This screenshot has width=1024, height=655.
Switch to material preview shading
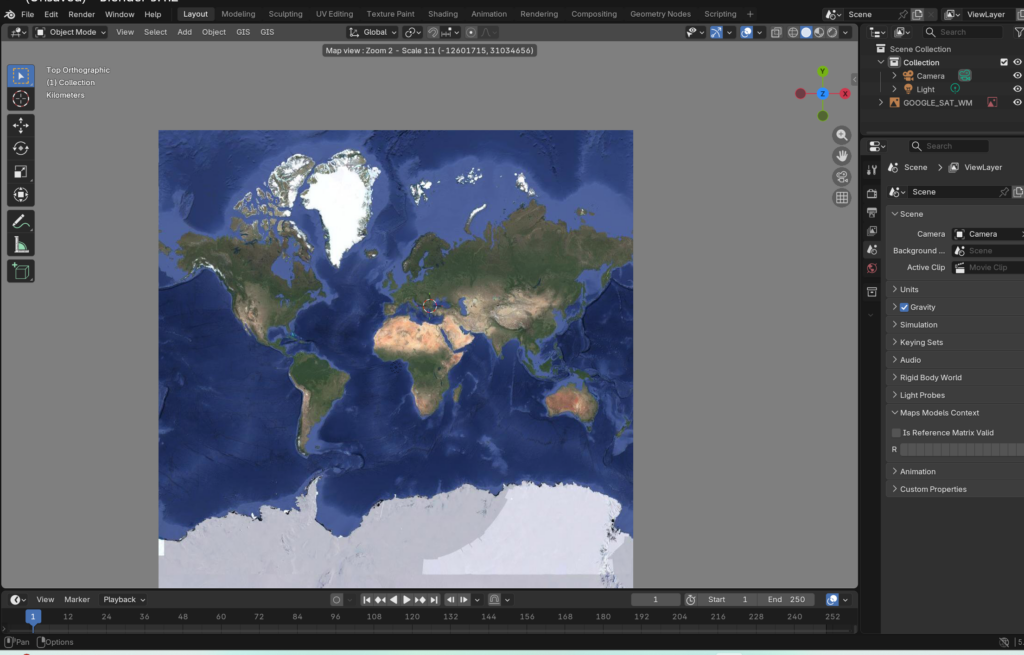[x=819, y=32]
